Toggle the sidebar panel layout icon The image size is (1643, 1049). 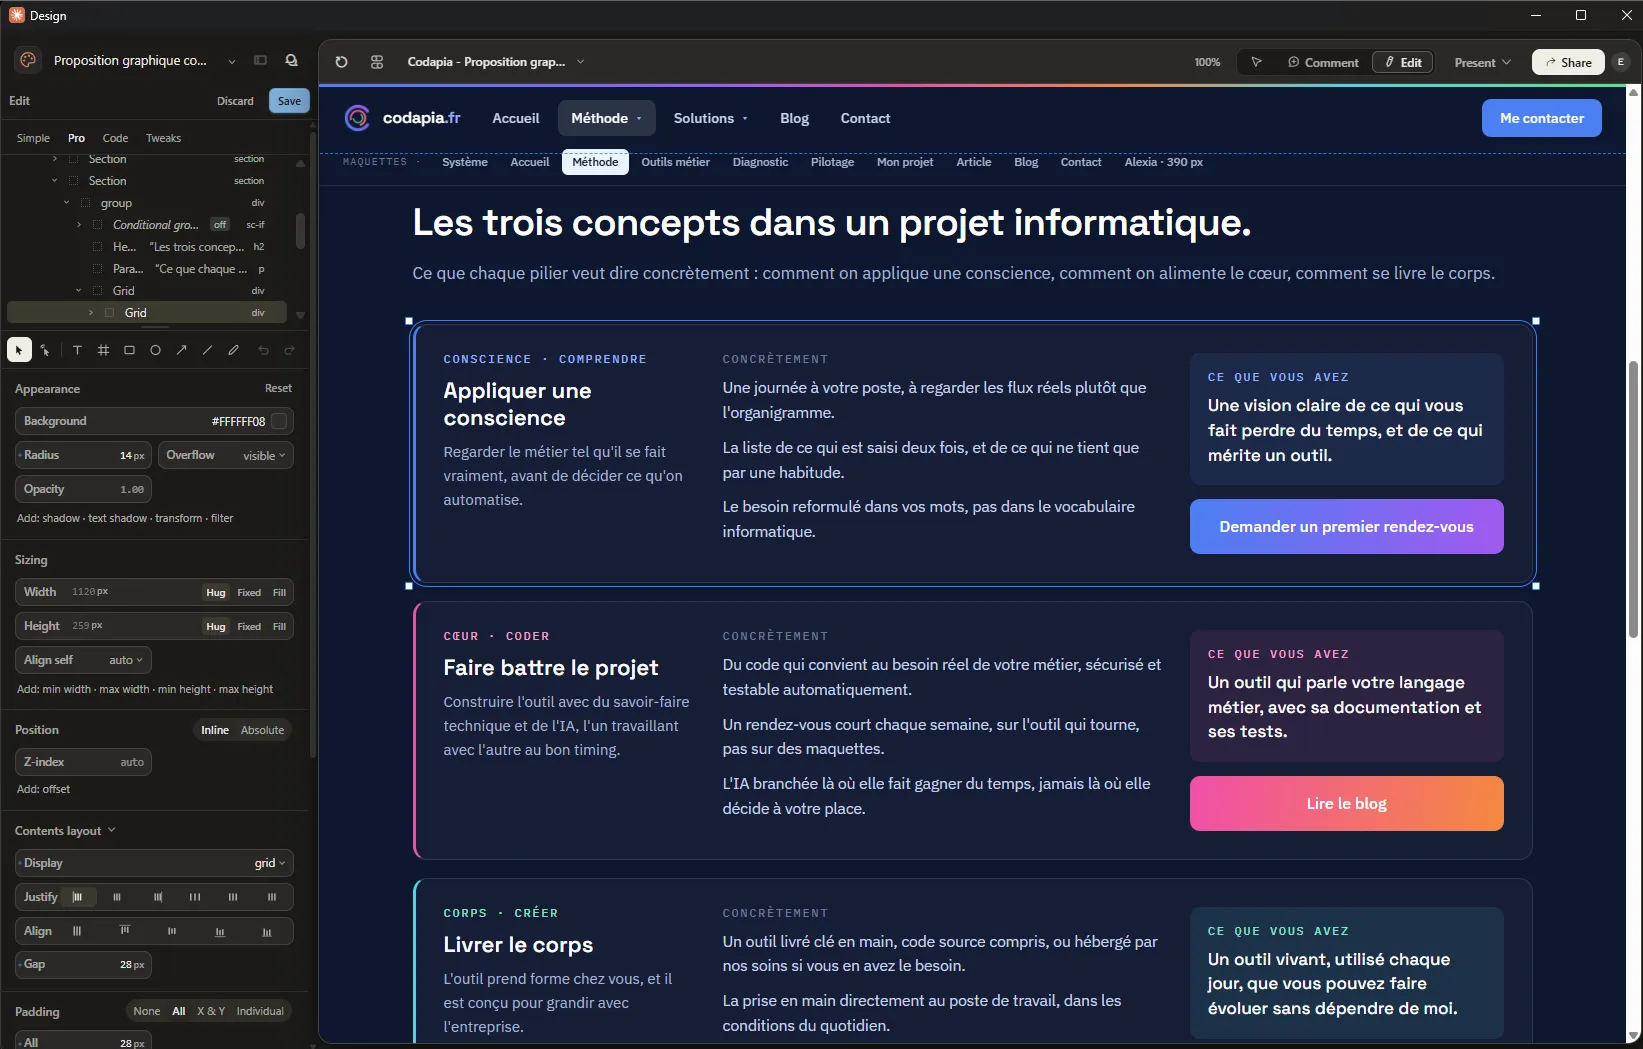260,61
